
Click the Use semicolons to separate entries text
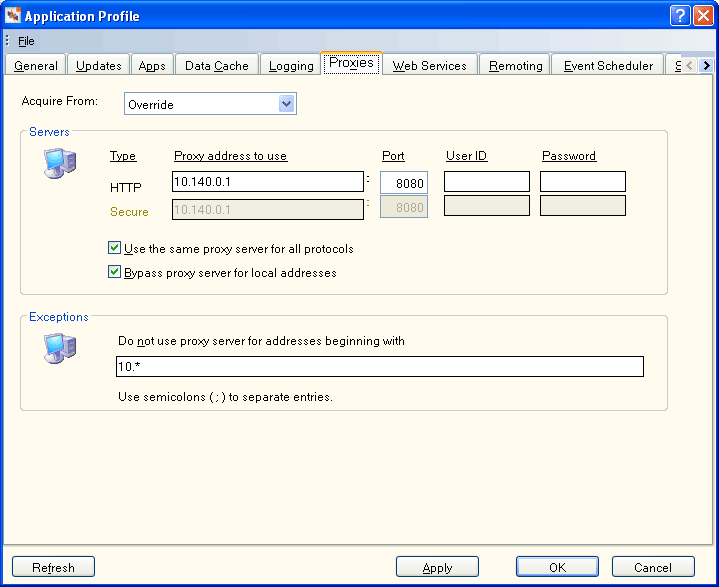226,397
